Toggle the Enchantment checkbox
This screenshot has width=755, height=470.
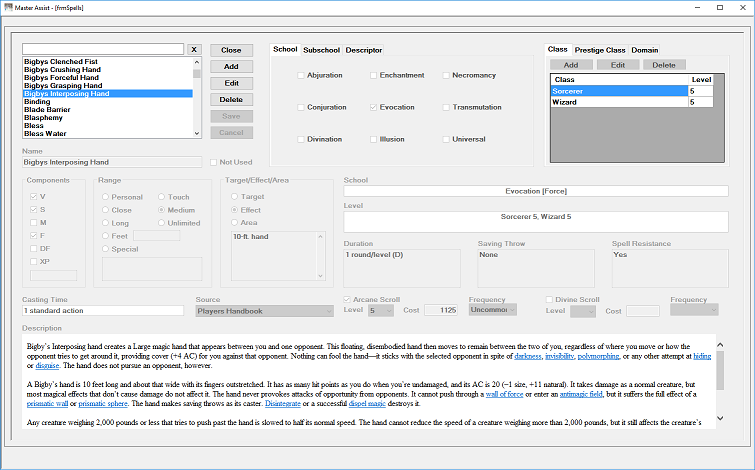pyautogui.click(x=373, y=75)
